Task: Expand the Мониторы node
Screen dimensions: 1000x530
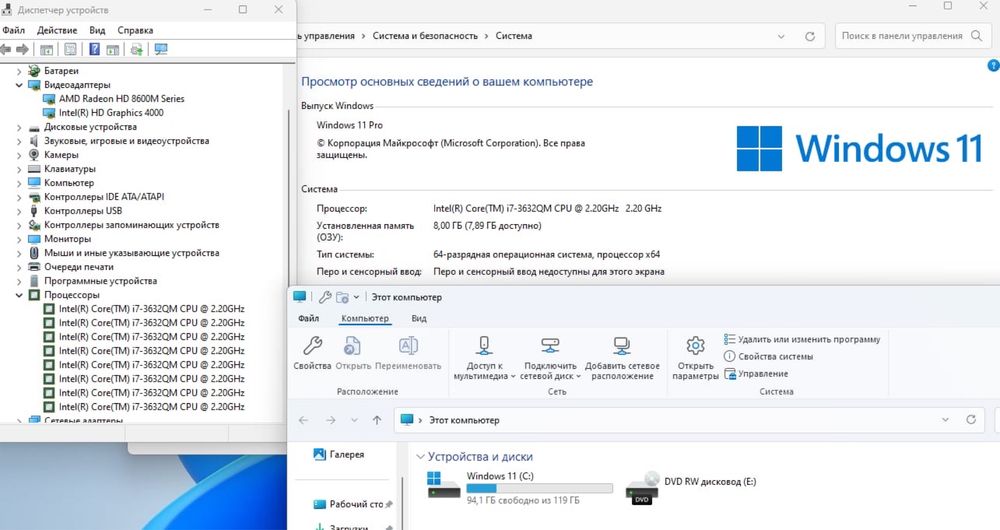Action: click(x=19, y=239)
